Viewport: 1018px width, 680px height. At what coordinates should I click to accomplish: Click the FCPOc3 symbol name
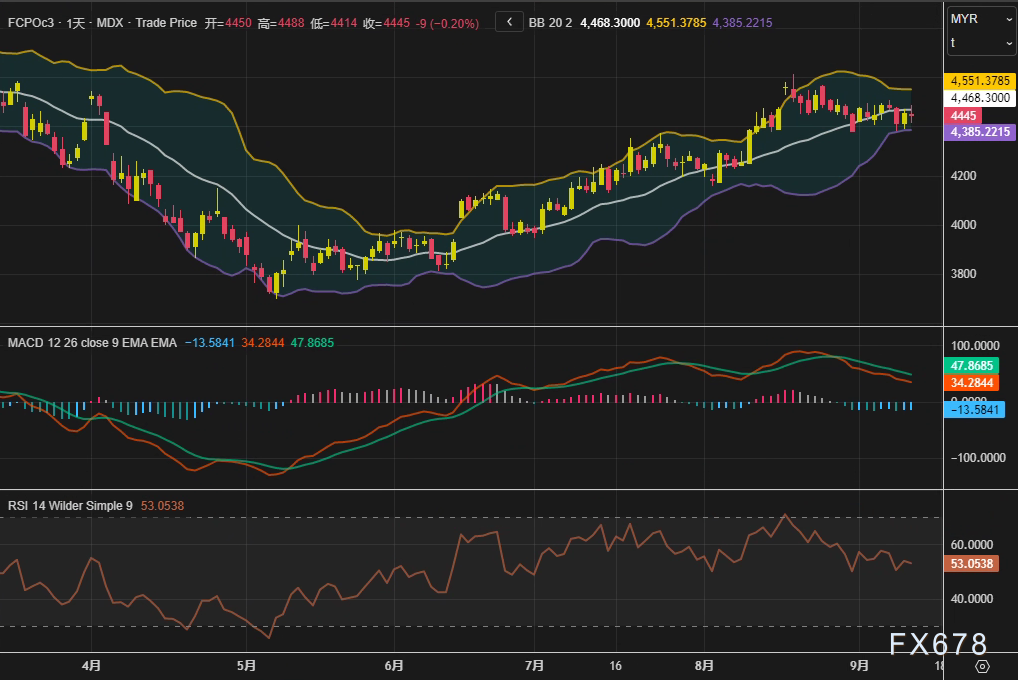31,21
